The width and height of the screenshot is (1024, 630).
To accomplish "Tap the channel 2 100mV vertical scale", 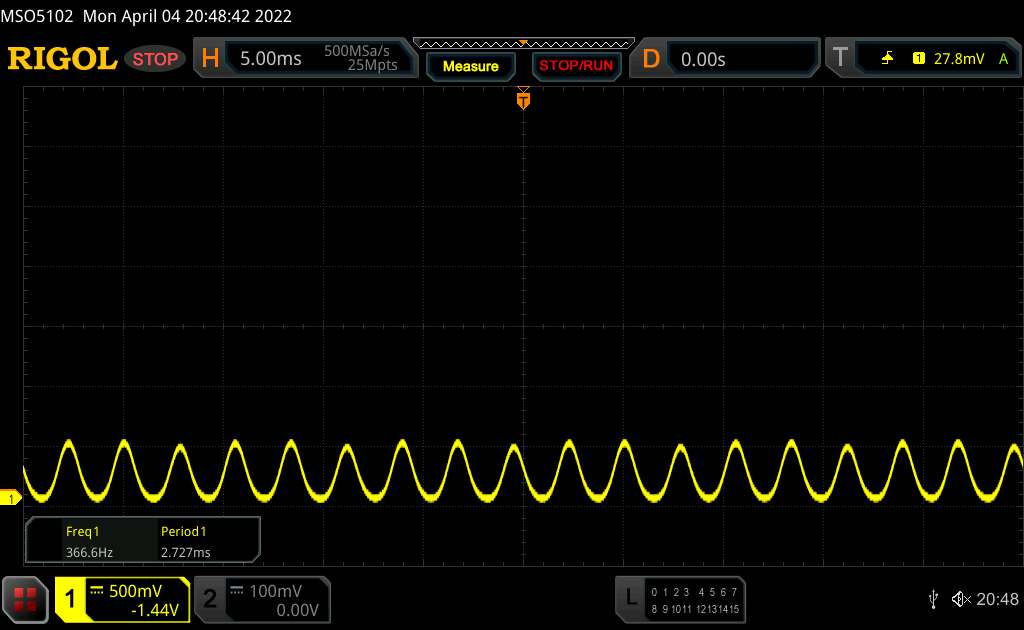I will (x=275, y=591).
